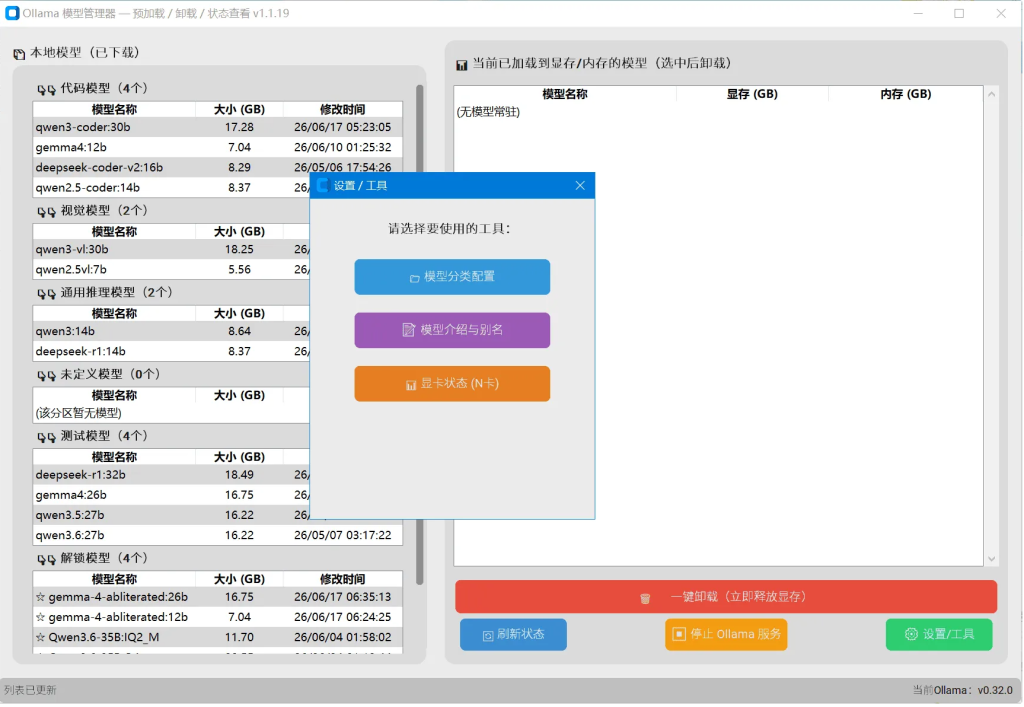The height and width of the screenshot is (707, 1024).
Task: Click the note icon on 模型介绍与别名 button
Action: click(408, 330)
